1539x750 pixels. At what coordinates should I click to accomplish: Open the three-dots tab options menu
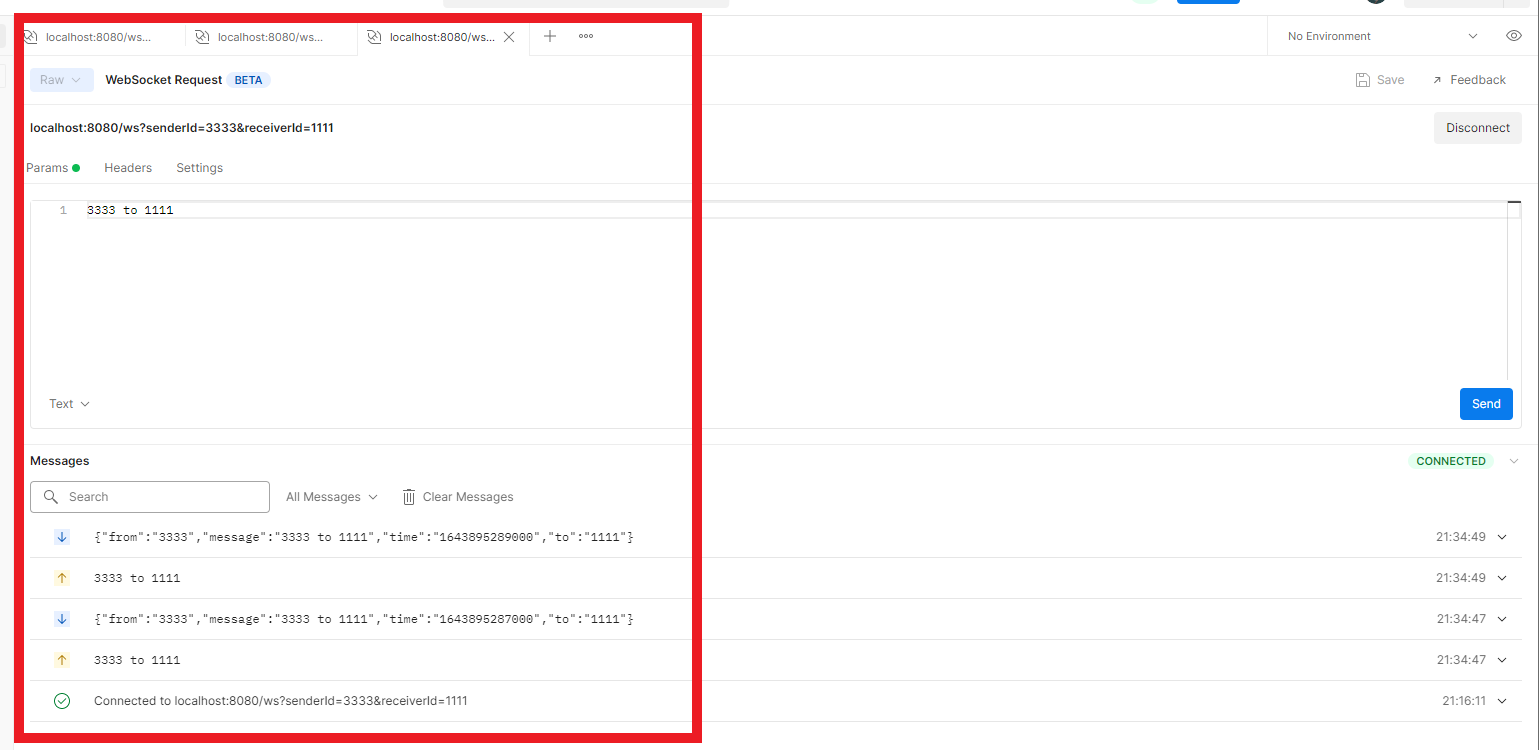(586, 36)
